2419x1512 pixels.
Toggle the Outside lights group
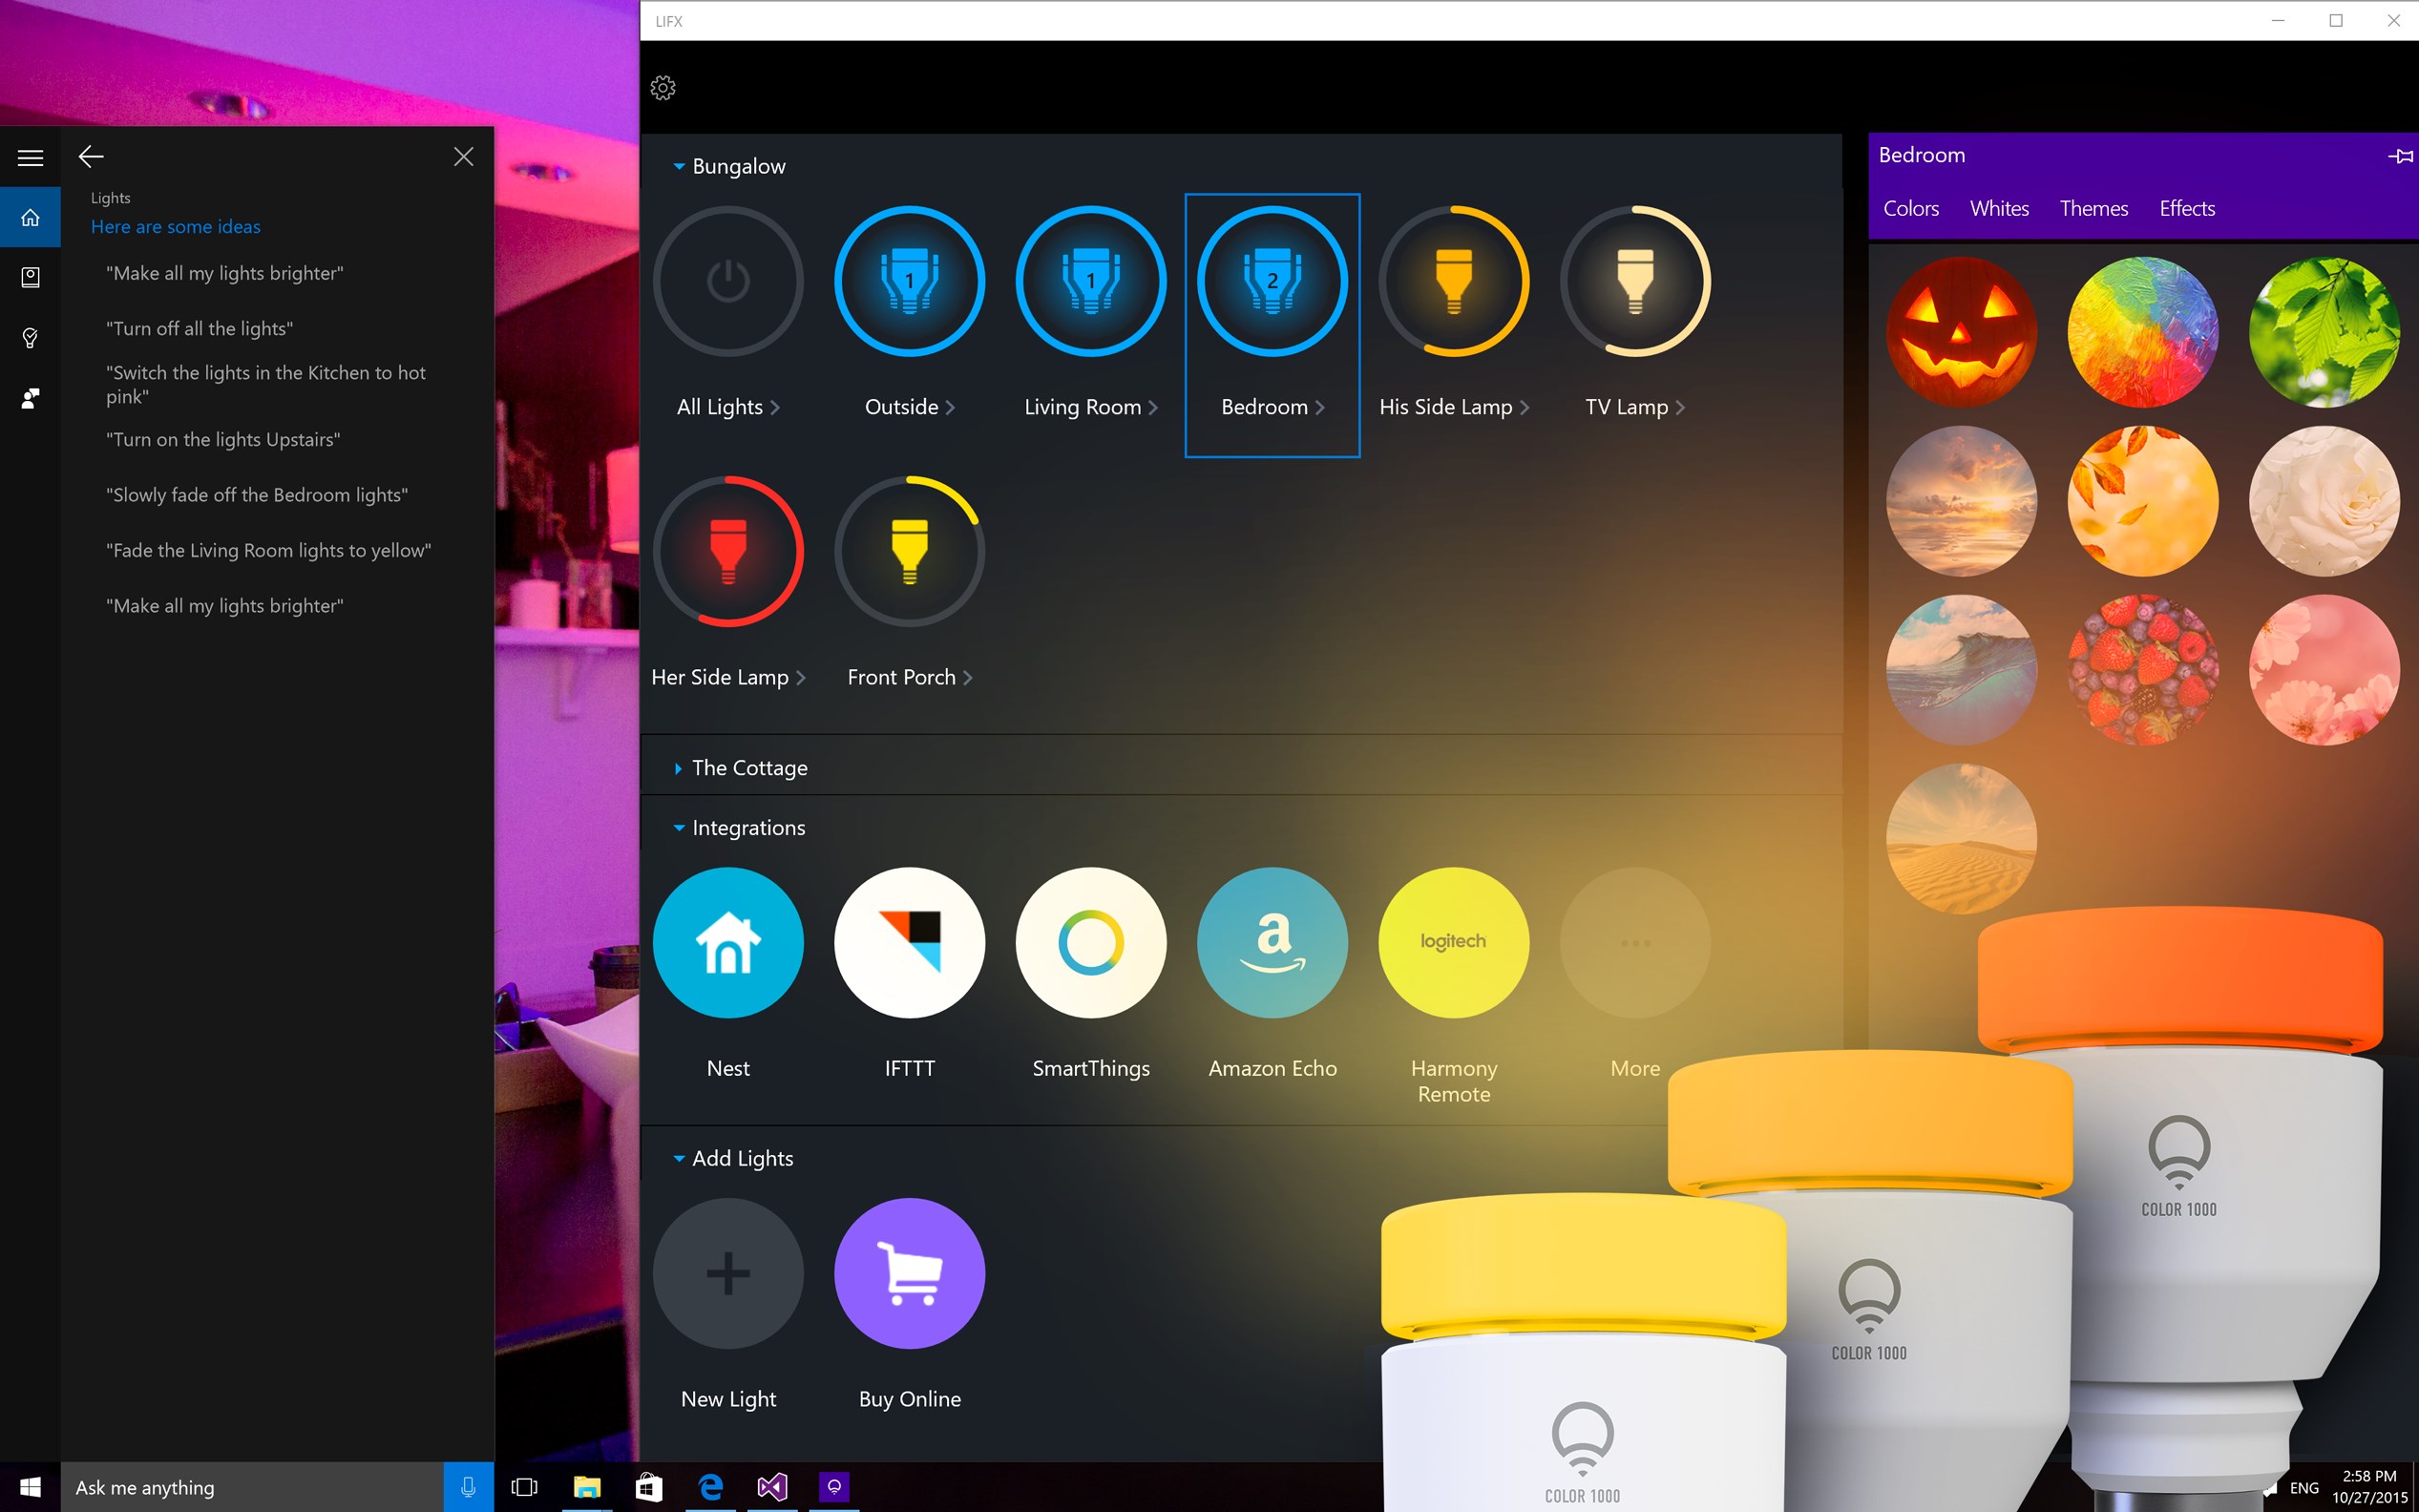pyautogui.click(x=909, y=281)
